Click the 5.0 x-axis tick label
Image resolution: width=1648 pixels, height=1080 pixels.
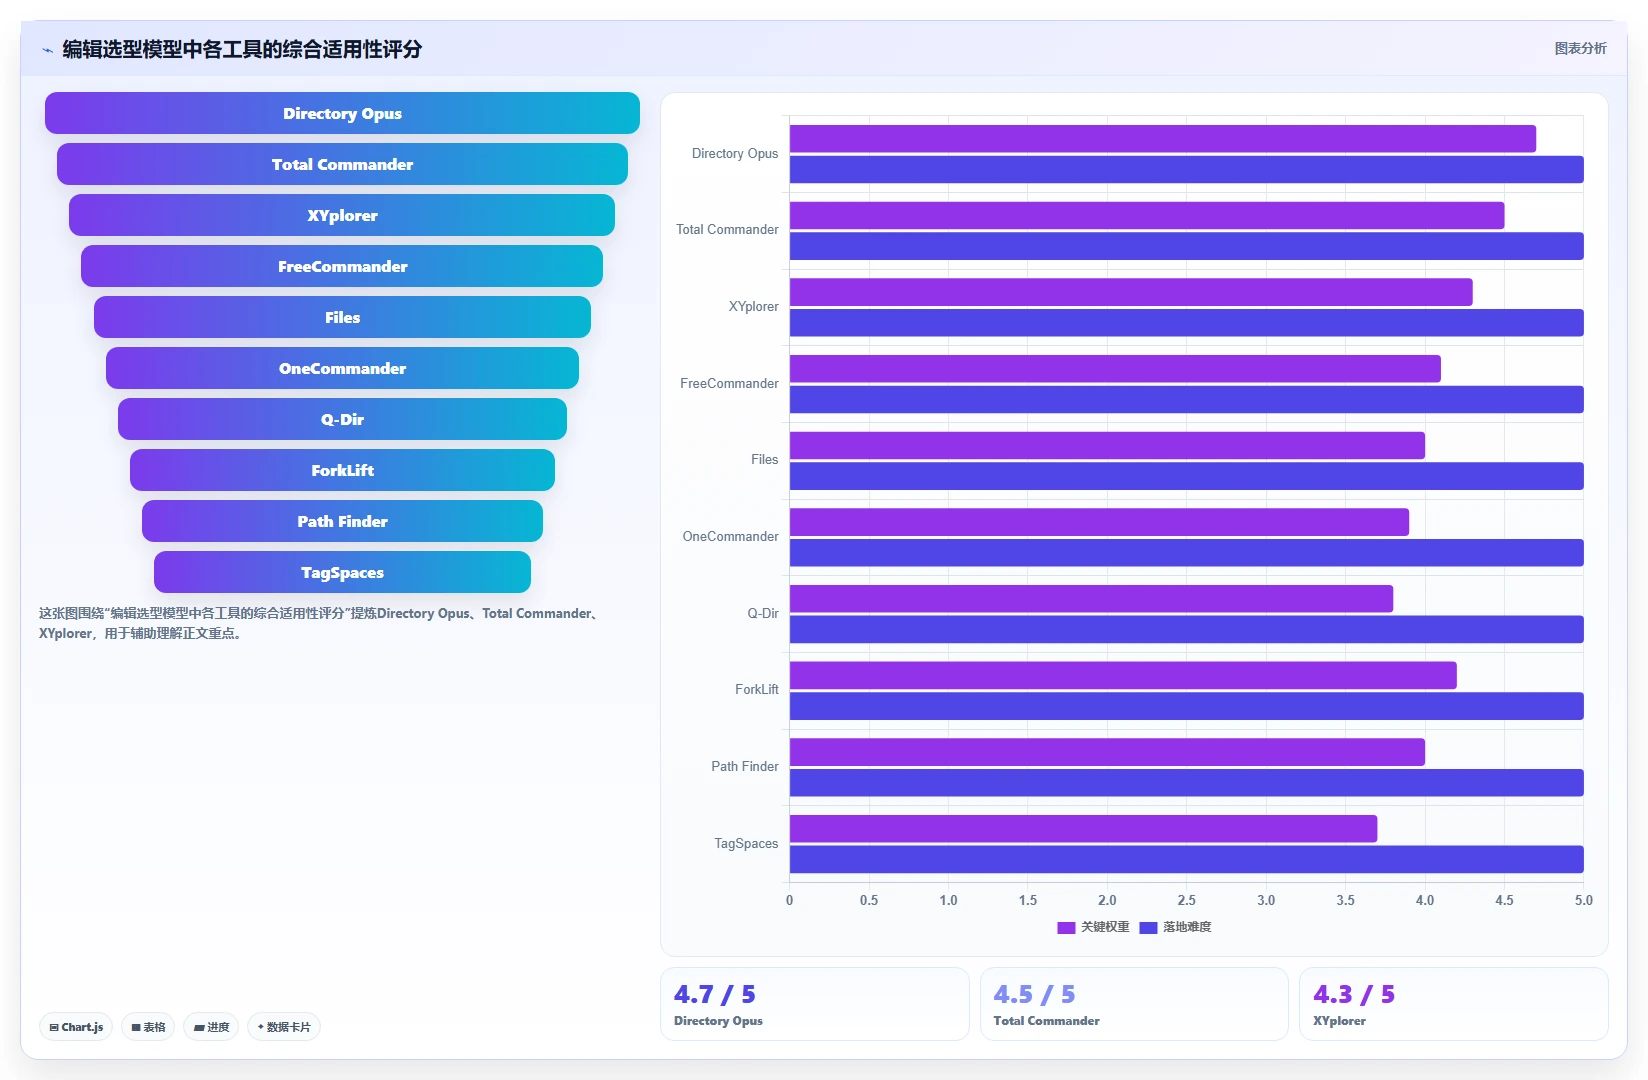pyautogui.click(x=1584, y=900)
